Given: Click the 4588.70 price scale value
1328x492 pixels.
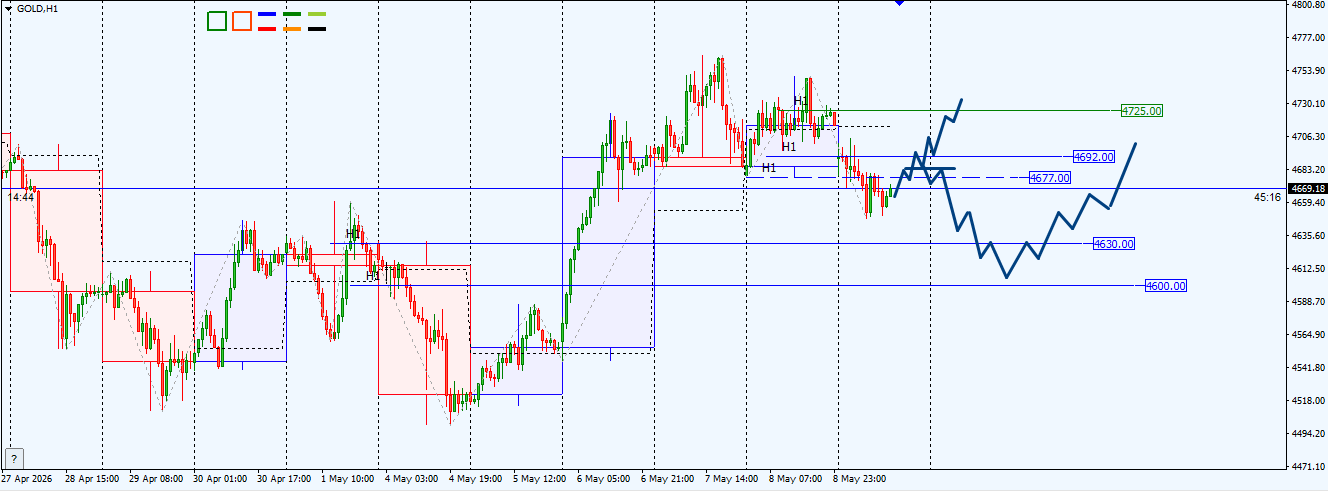Looking at the screenshot, I should [x=1309, y=302].
